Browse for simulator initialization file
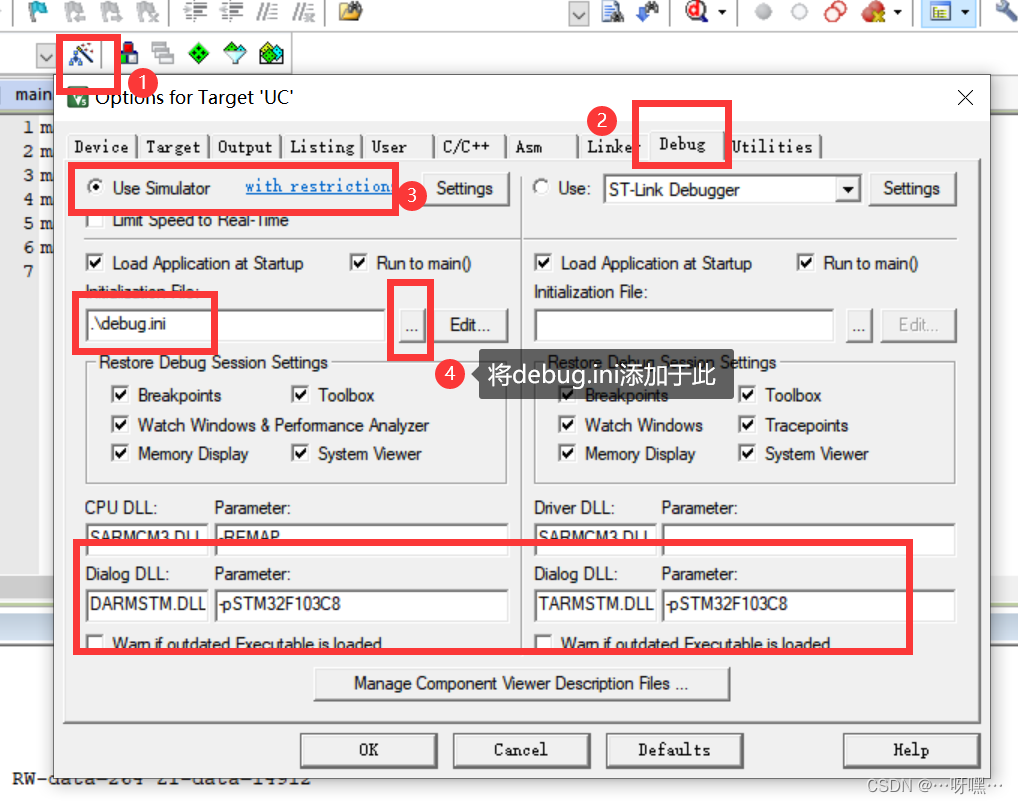This screenshot has height=804, width=1018. tap(412, 325)
